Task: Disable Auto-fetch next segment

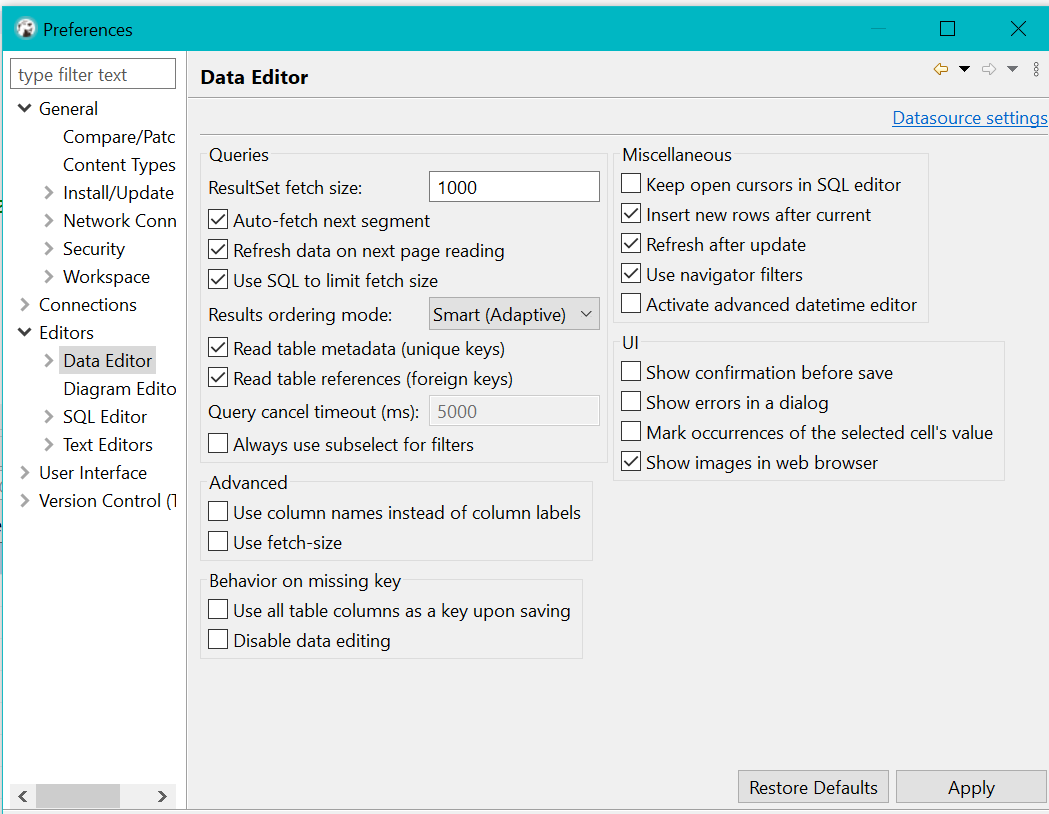Action: (217, 220)
